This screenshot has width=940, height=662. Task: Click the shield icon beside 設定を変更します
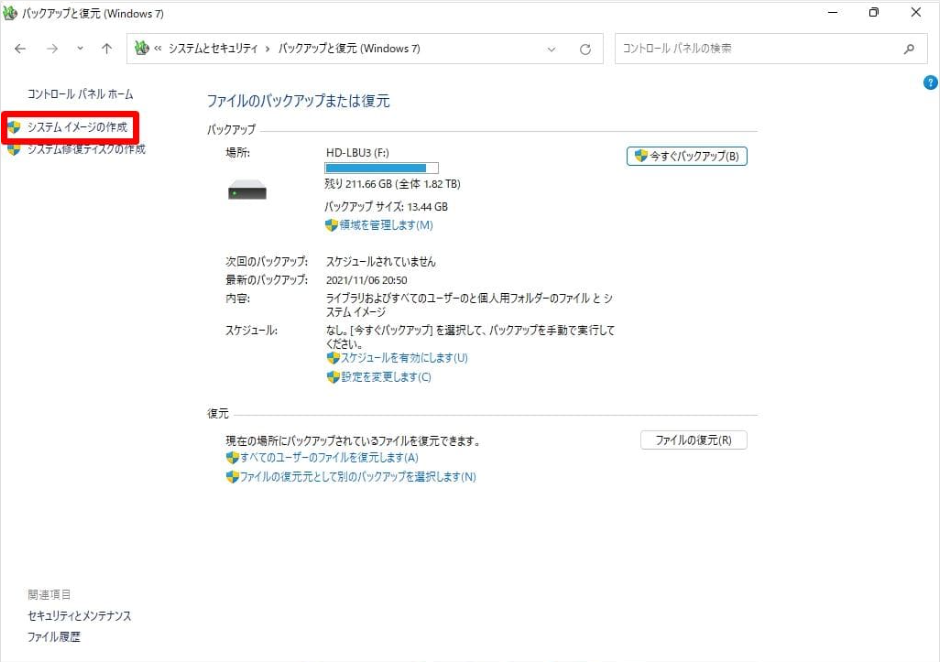333,377
